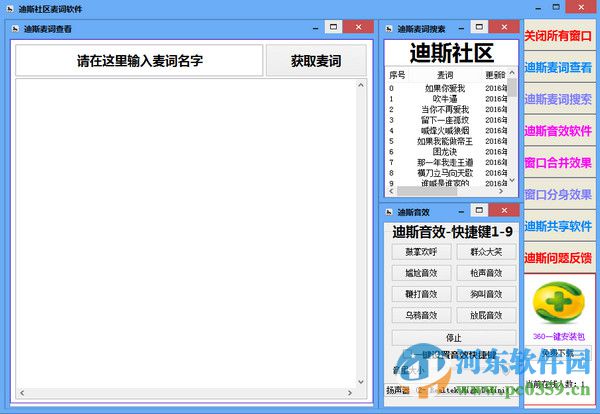600x414 pixels.
Task: Click the 更新 column header
Action: 494,75
